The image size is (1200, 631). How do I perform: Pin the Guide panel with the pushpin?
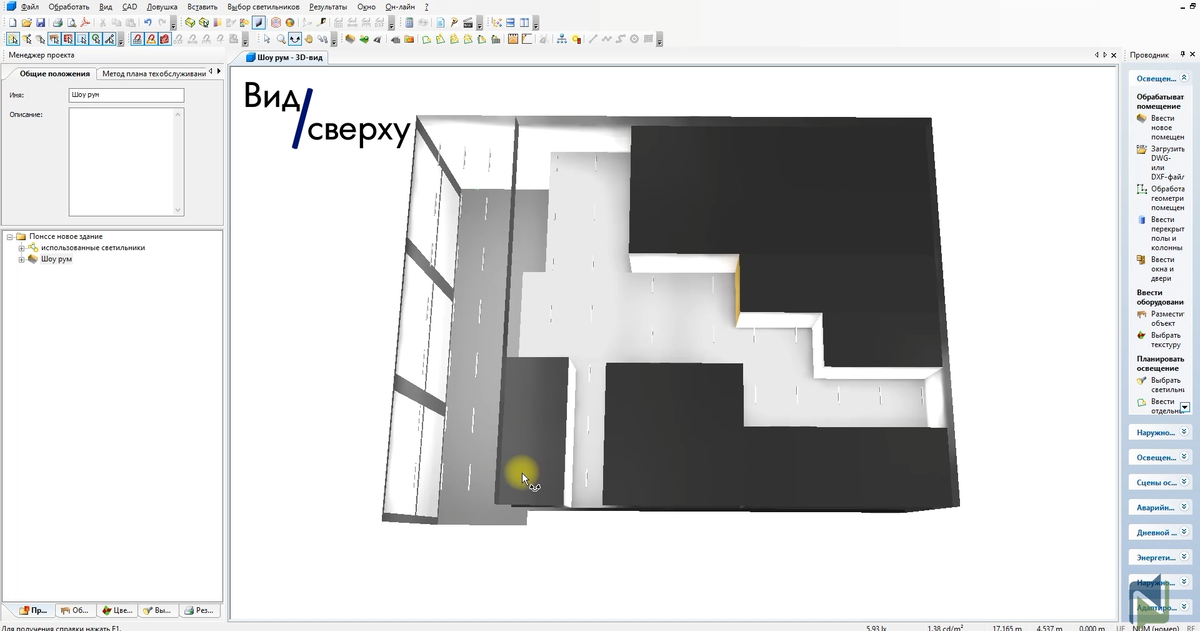pos(1183,54)
